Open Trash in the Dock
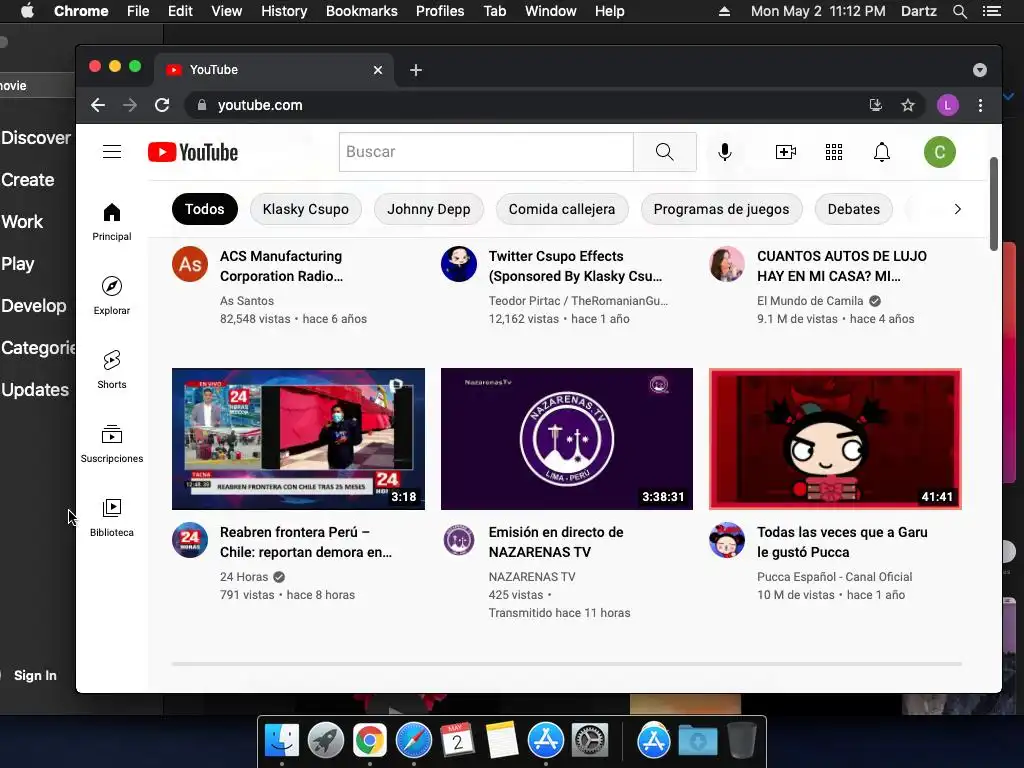Viewport: 1024px width, 768px height. pos(742,741)
